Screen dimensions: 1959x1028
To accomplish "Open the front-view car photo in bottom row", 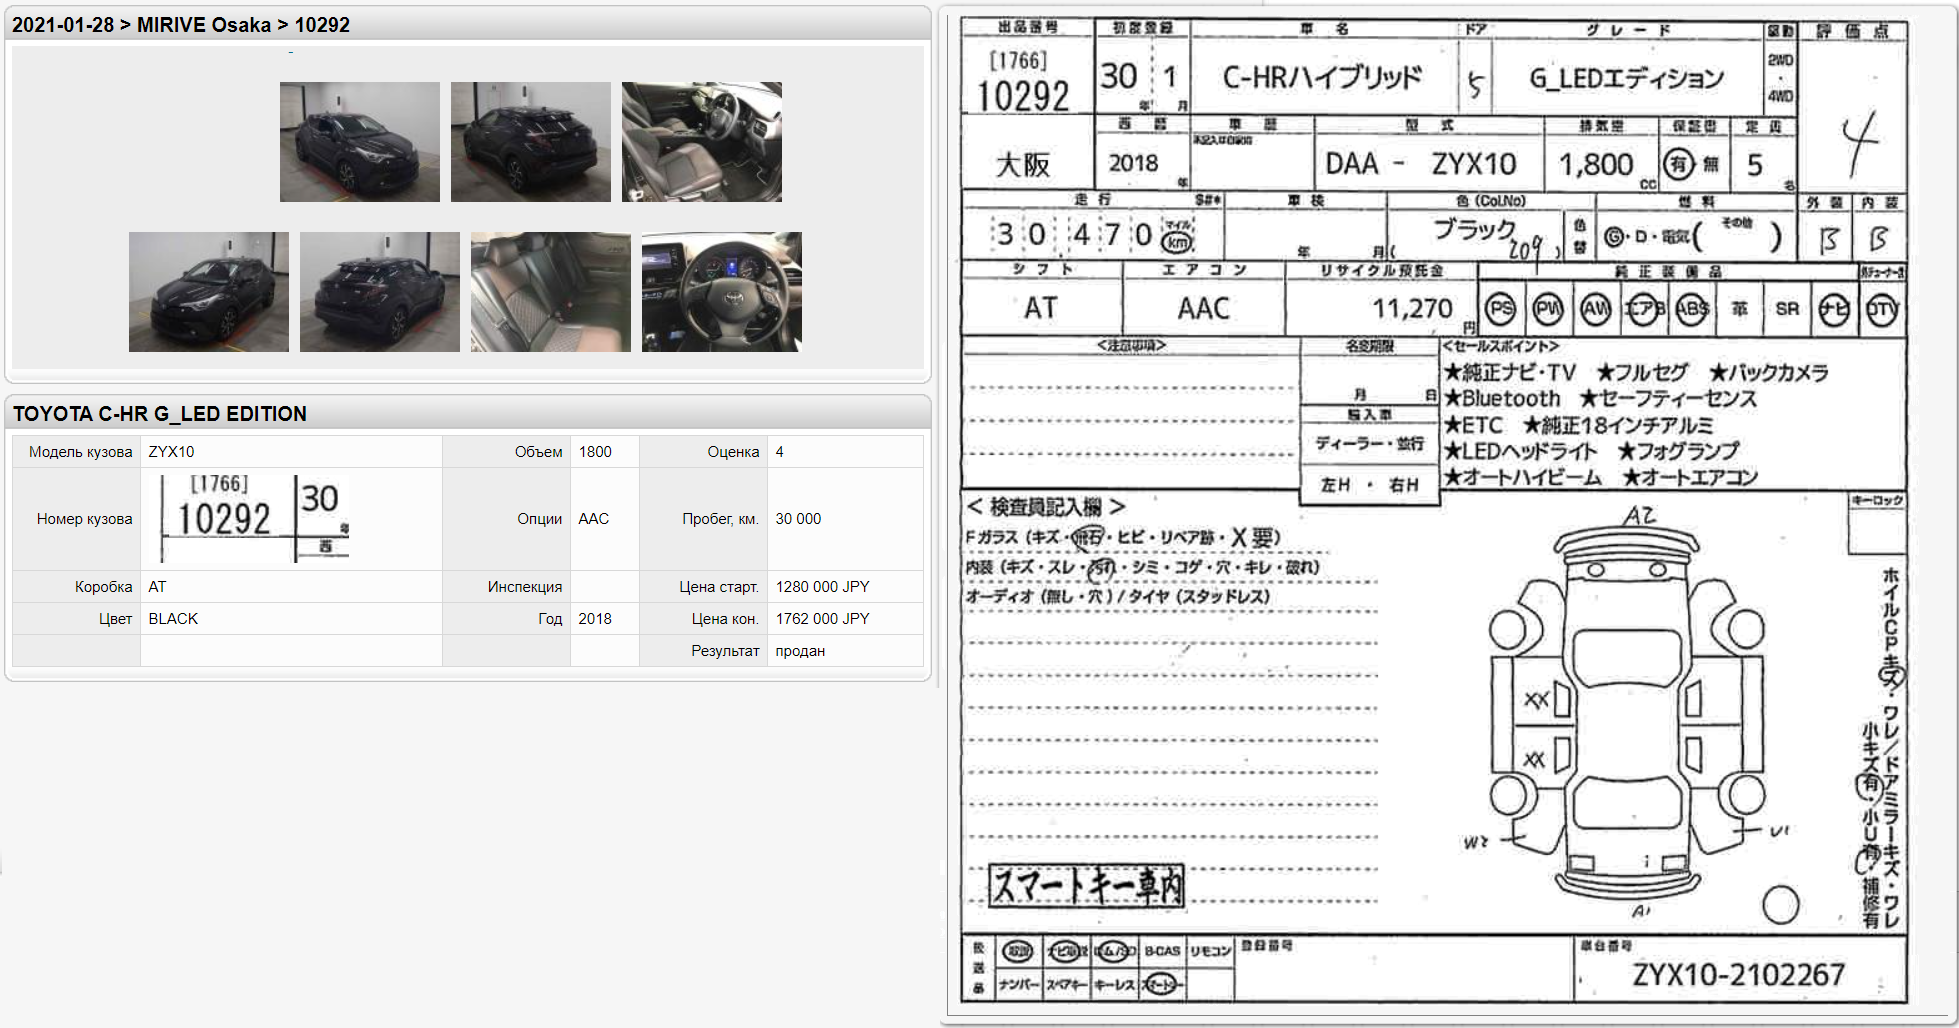I will tap(209, 292).
